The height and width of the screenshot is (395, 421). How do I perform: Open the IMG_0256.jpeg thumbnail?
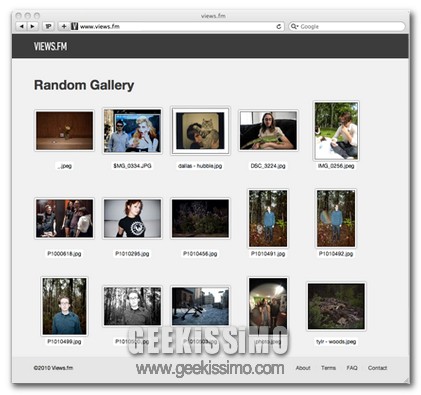pos(336,131)
